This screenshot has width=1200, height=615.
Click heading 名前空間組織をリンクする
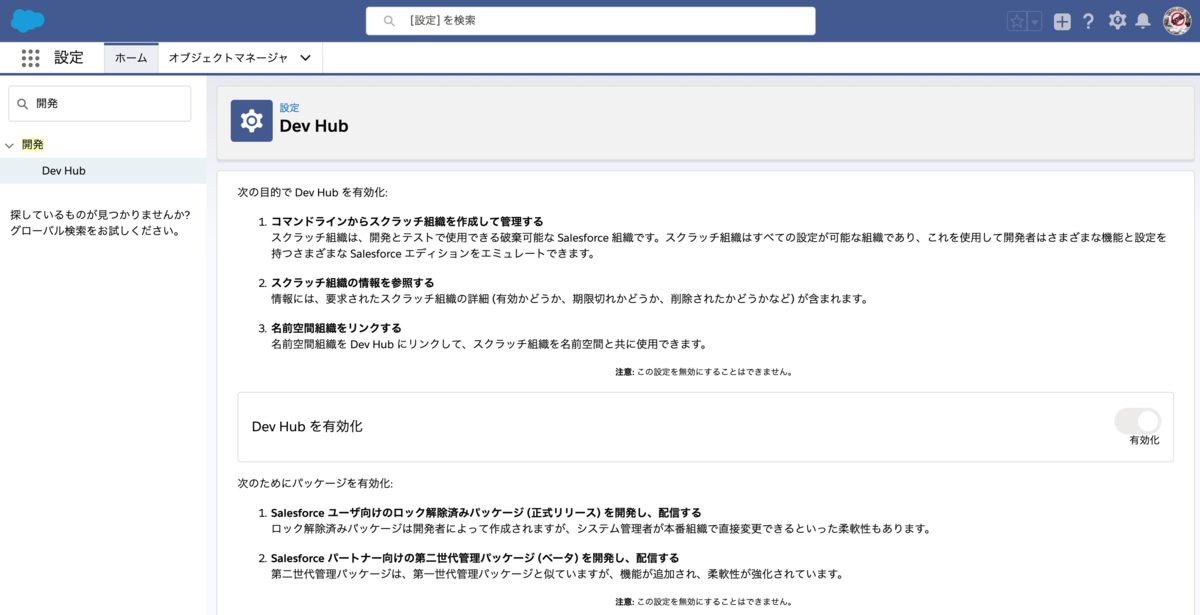click(336, 328)
